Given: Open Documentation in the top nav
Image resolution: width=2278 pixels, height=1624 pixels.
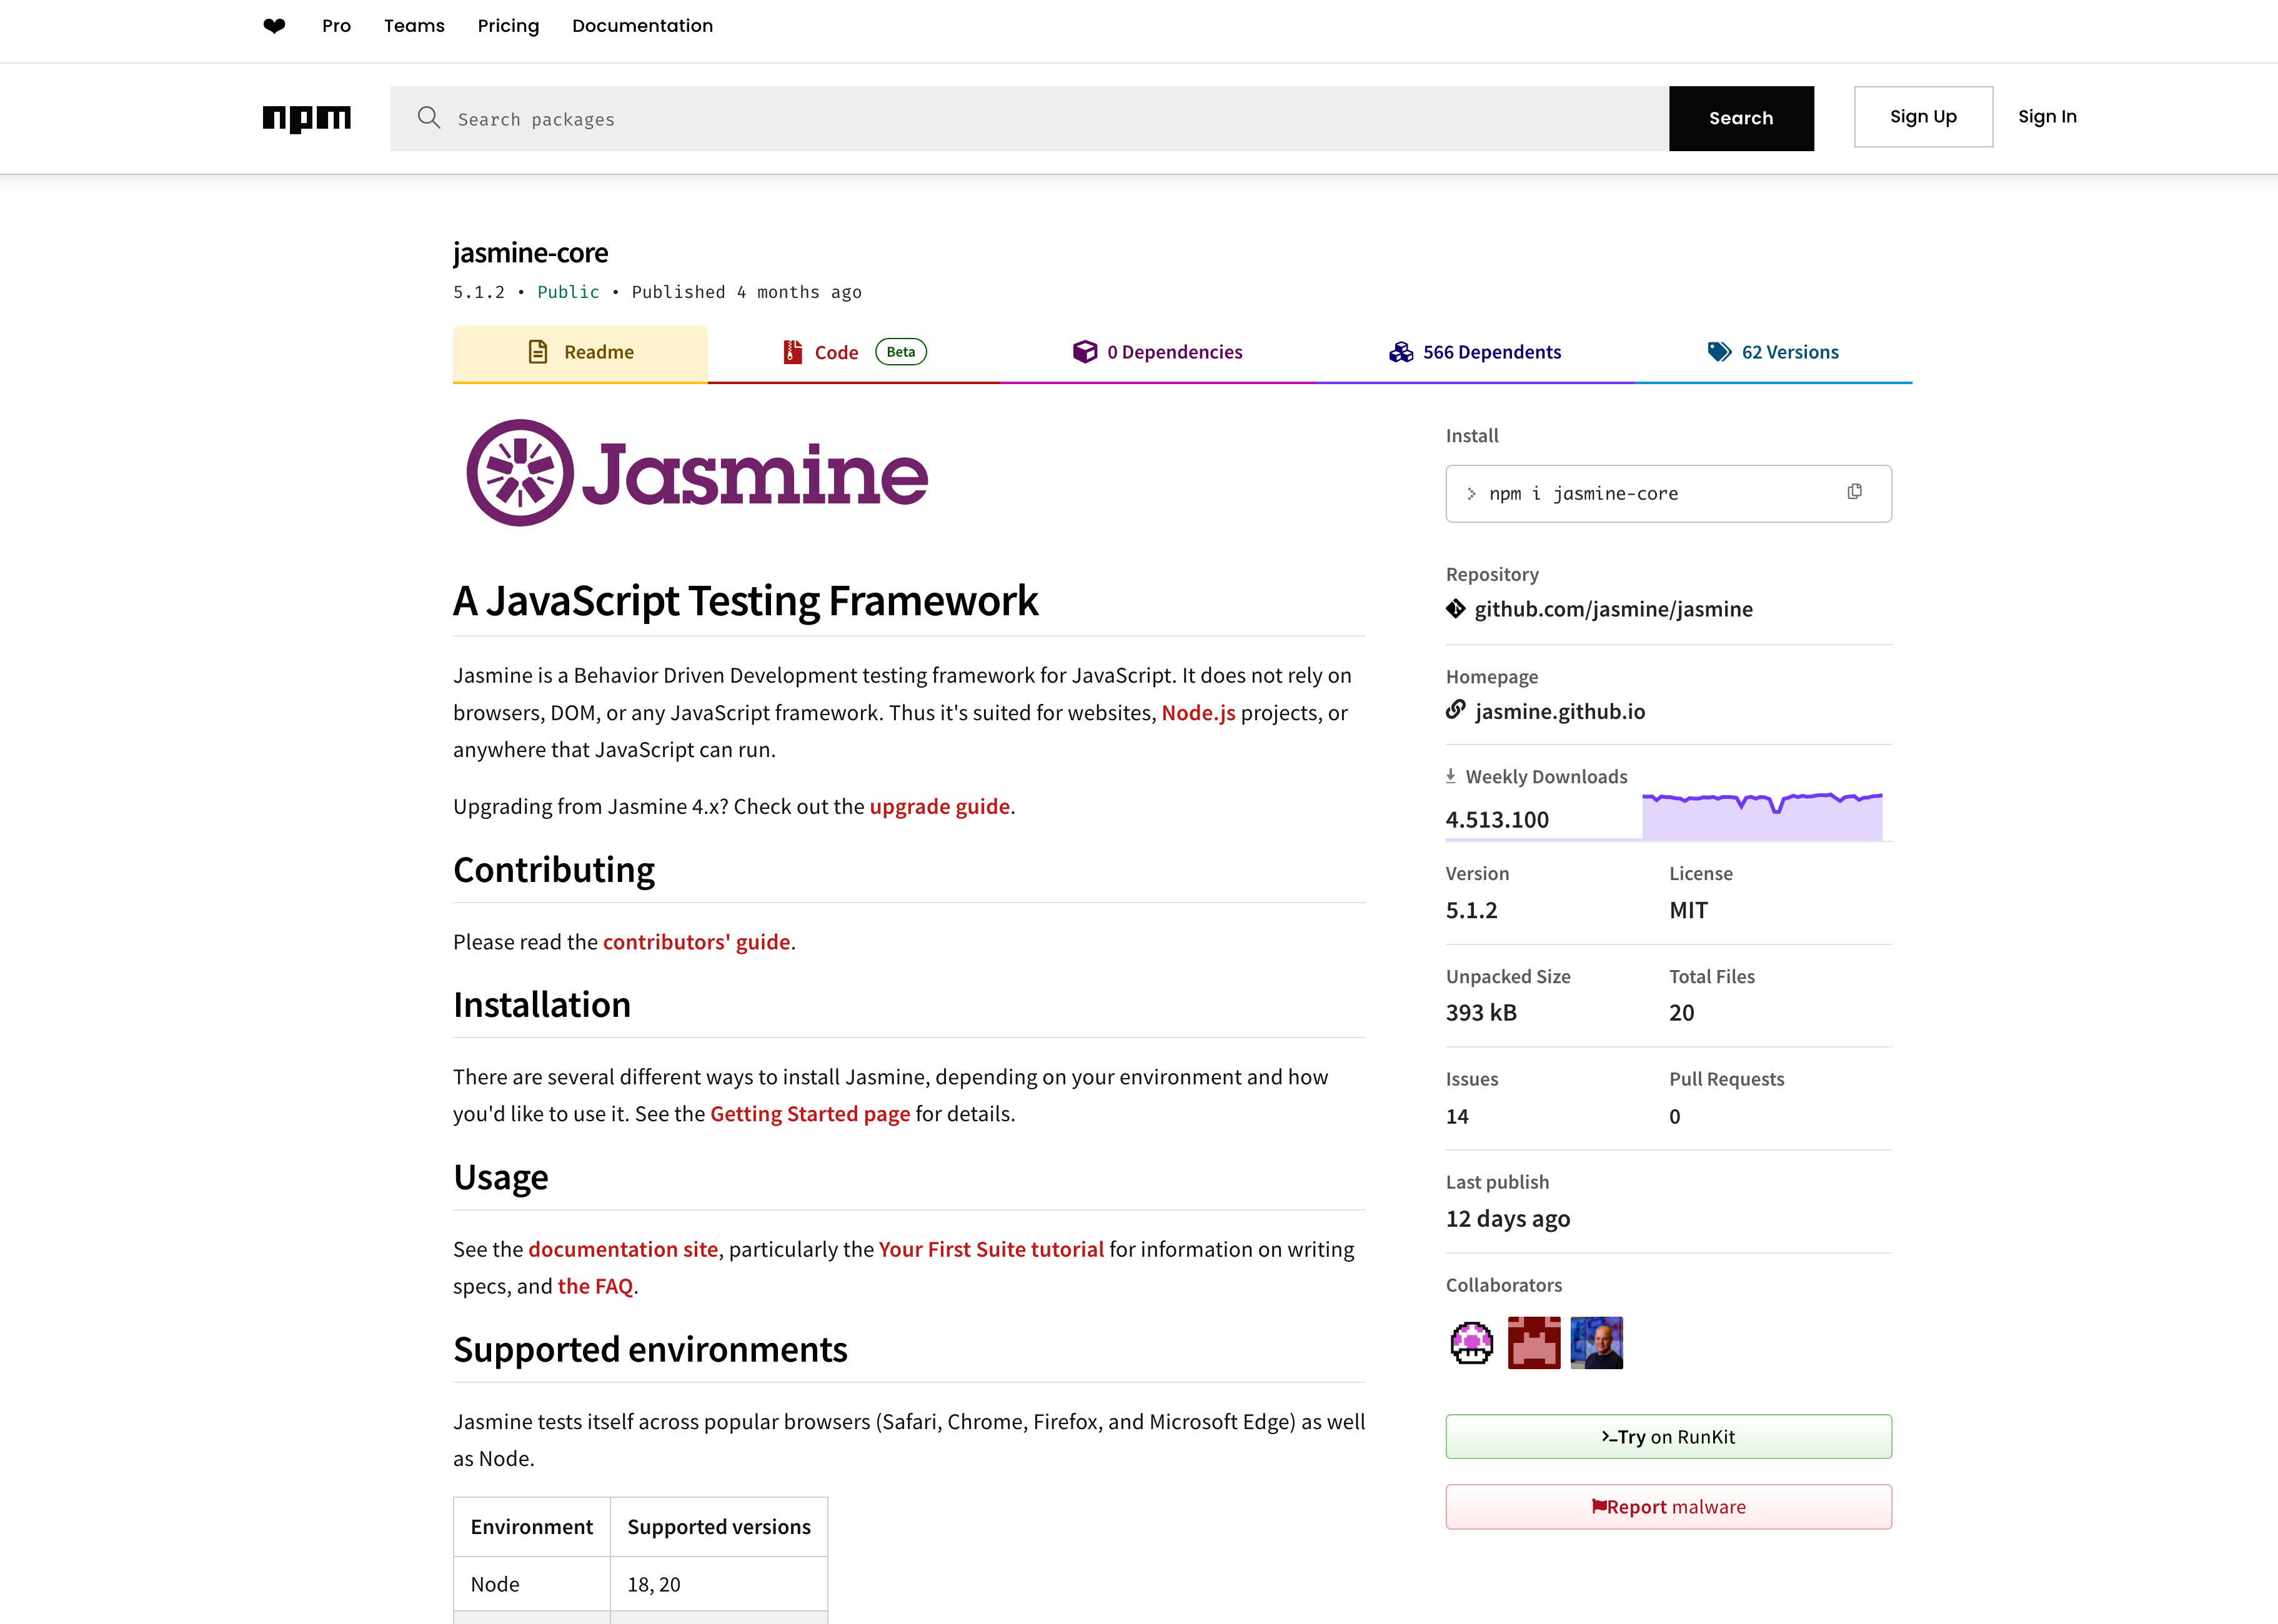Looking at the screenshot, I should (x=642, y=26).
